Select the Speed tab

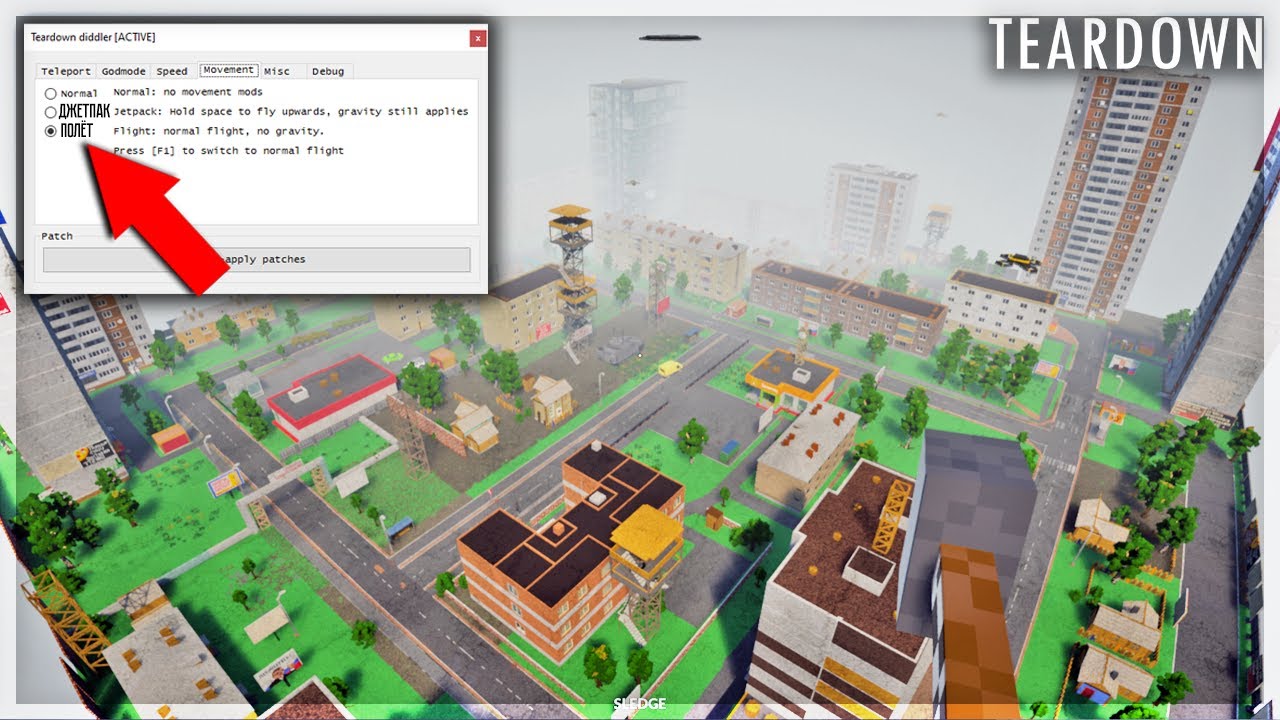[172, 71]
